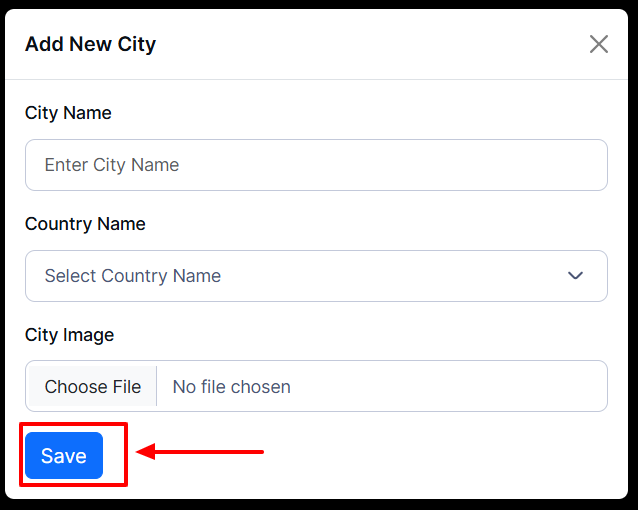Screen dimensions: 638x510
Task: Click the "Select Country Name" placeholder text
Action: tap(133, 276)
